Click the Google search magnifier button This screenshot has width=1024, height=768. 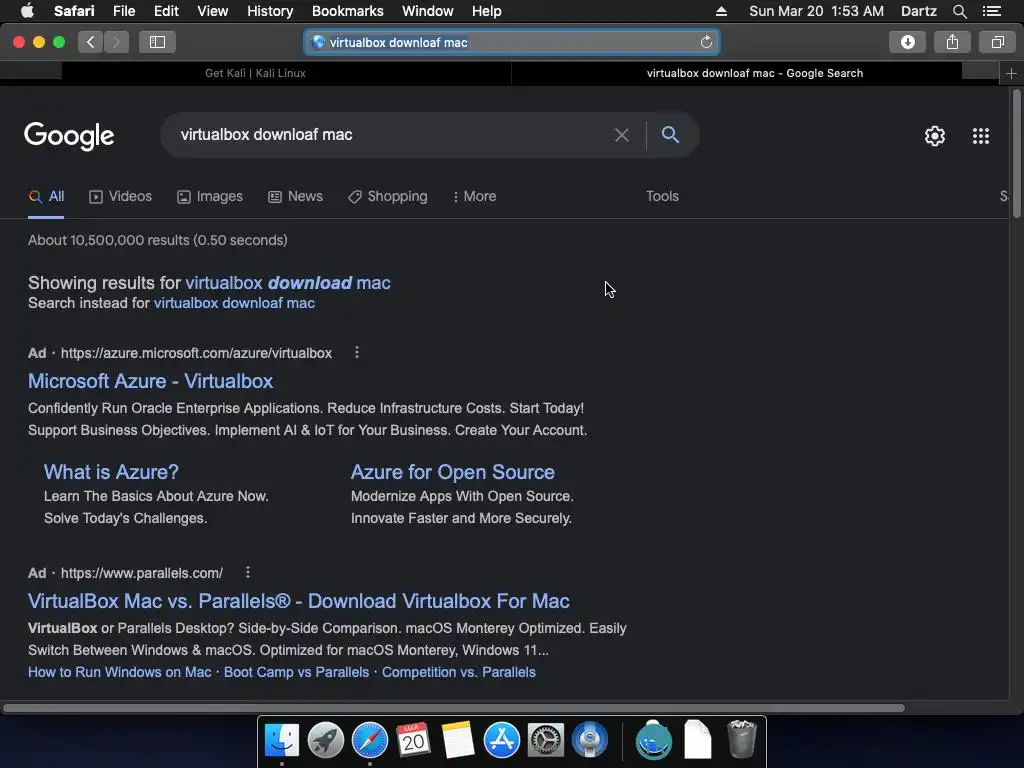click(670, 135)
